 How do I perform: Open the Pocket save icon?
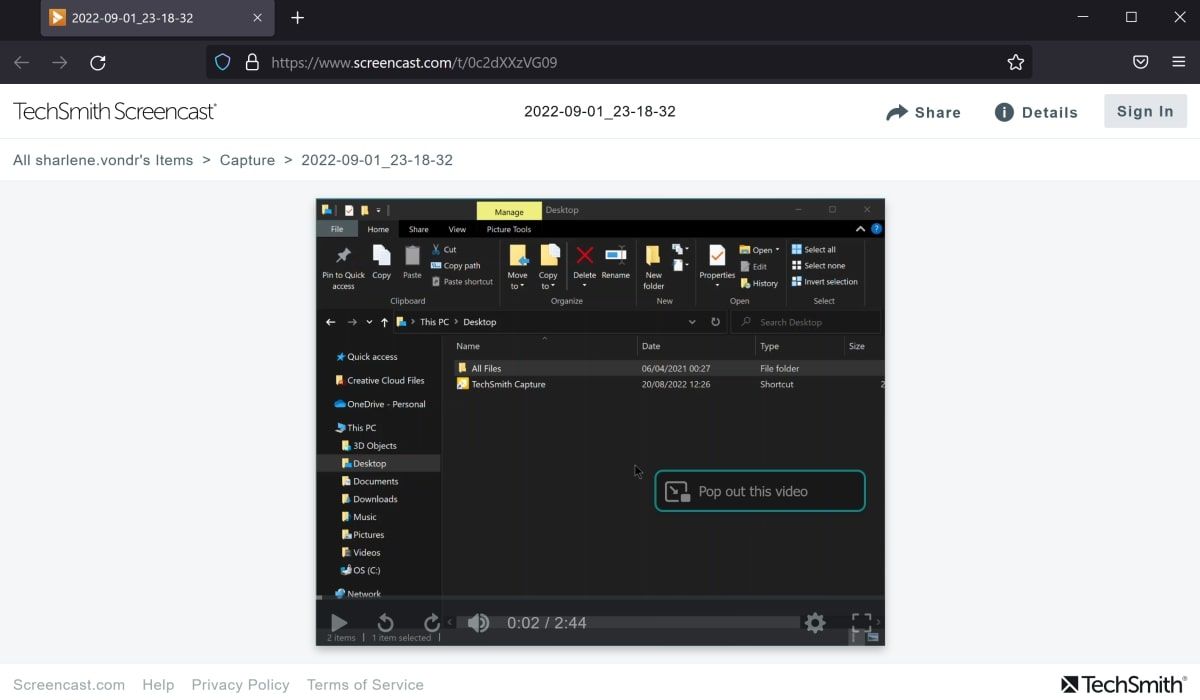(x=1140, y=62)
